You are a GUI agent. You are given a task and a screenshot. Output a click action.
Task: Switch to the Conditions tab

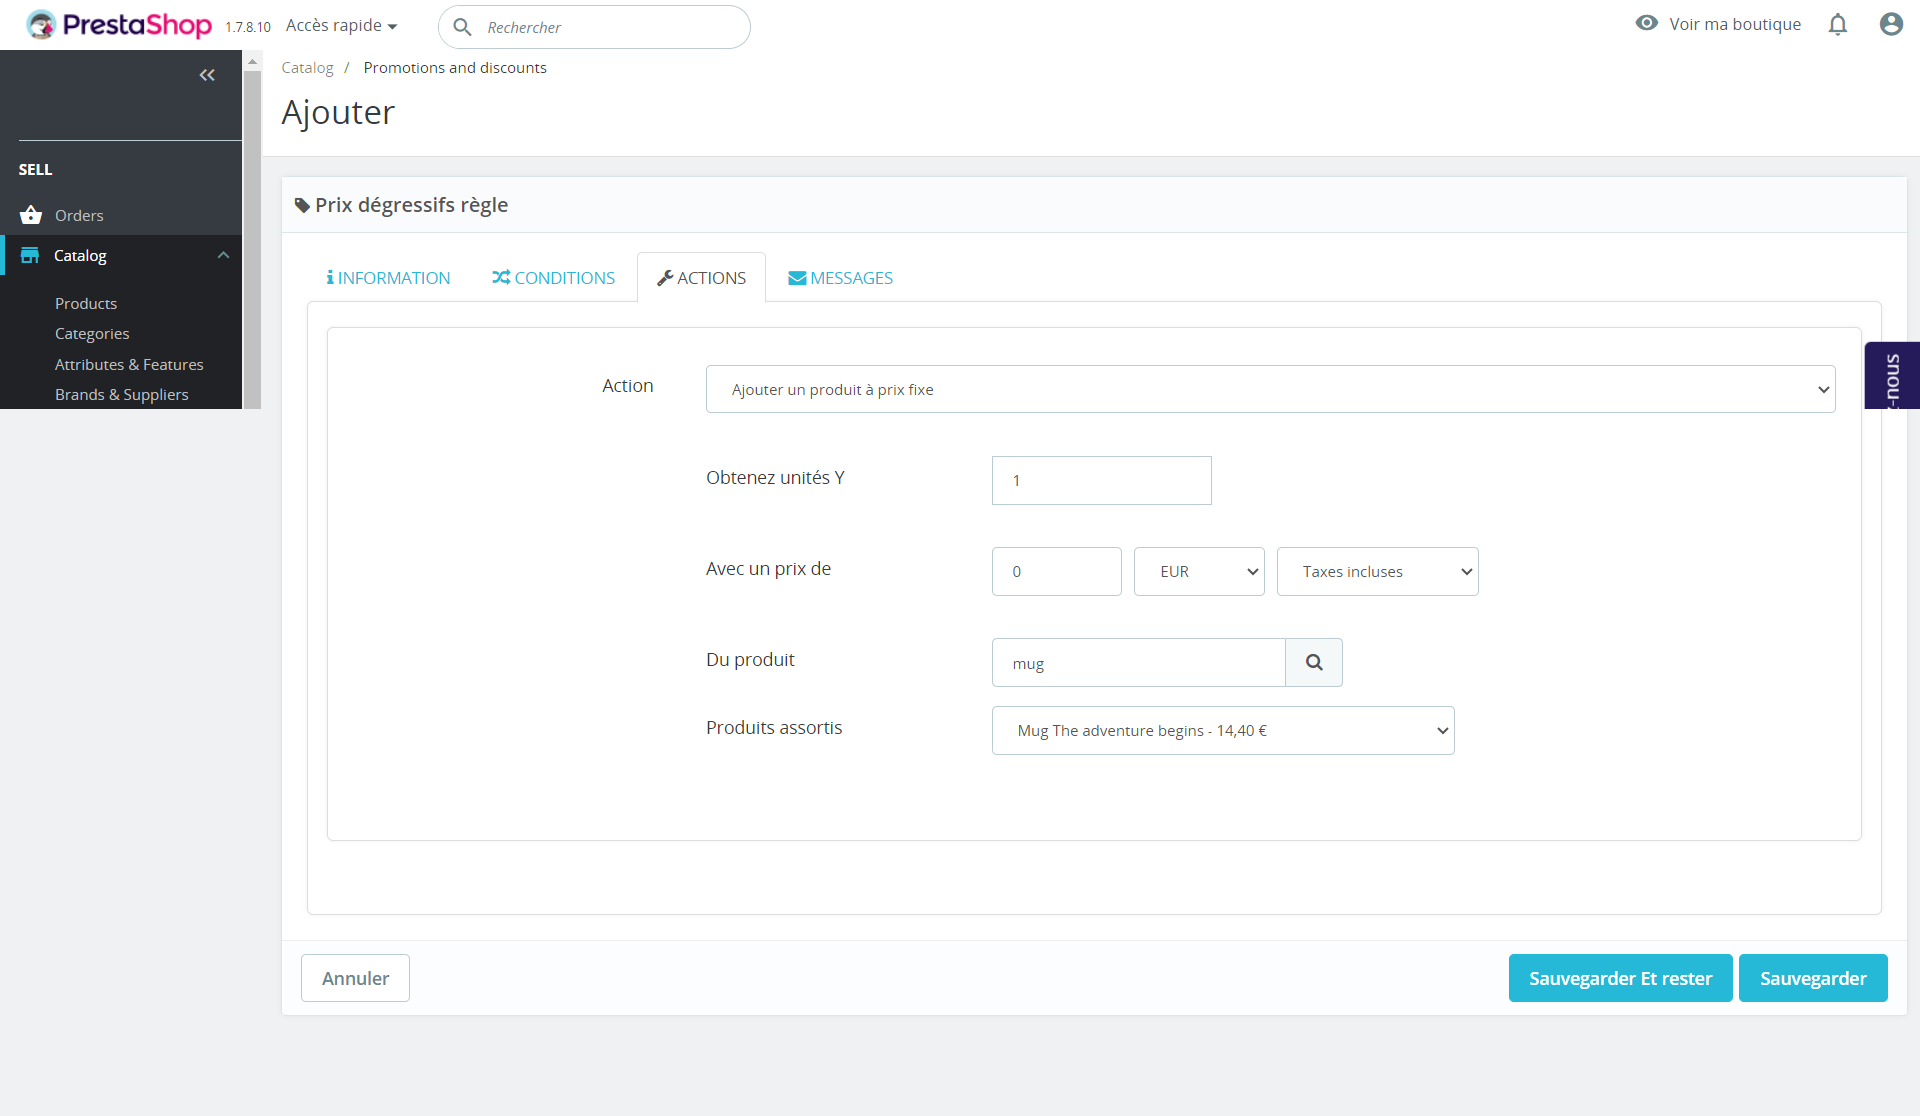[553, 278]
